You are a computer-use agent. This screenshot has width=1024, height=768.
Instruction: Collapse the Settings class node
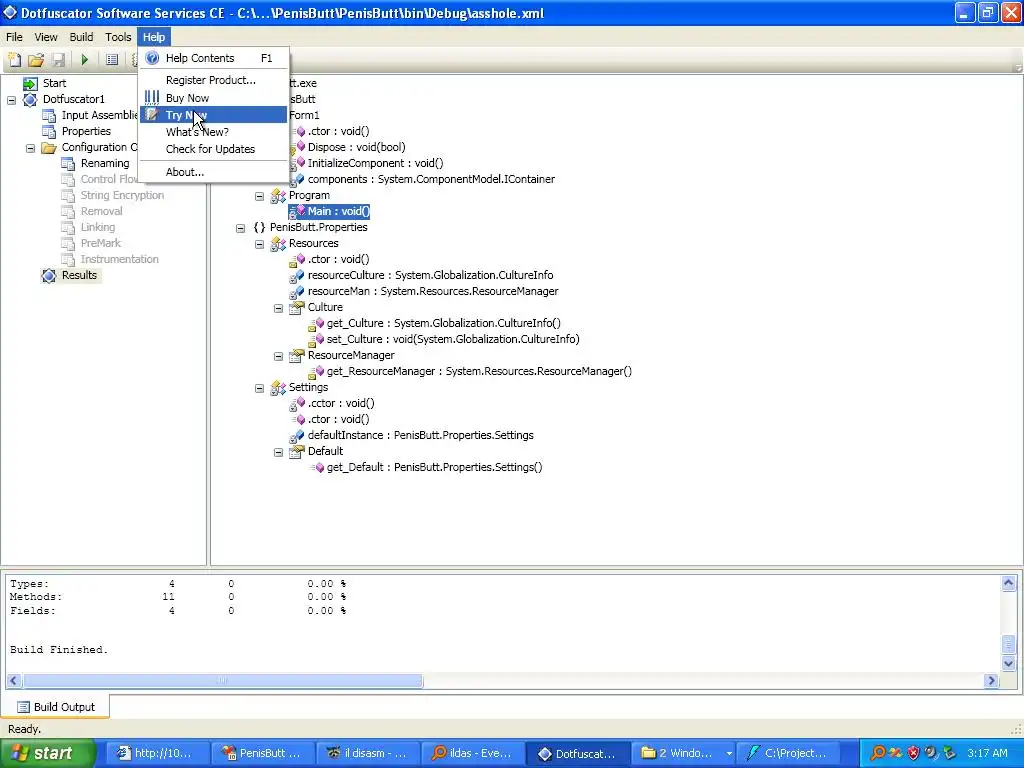(x=259, y=389)
